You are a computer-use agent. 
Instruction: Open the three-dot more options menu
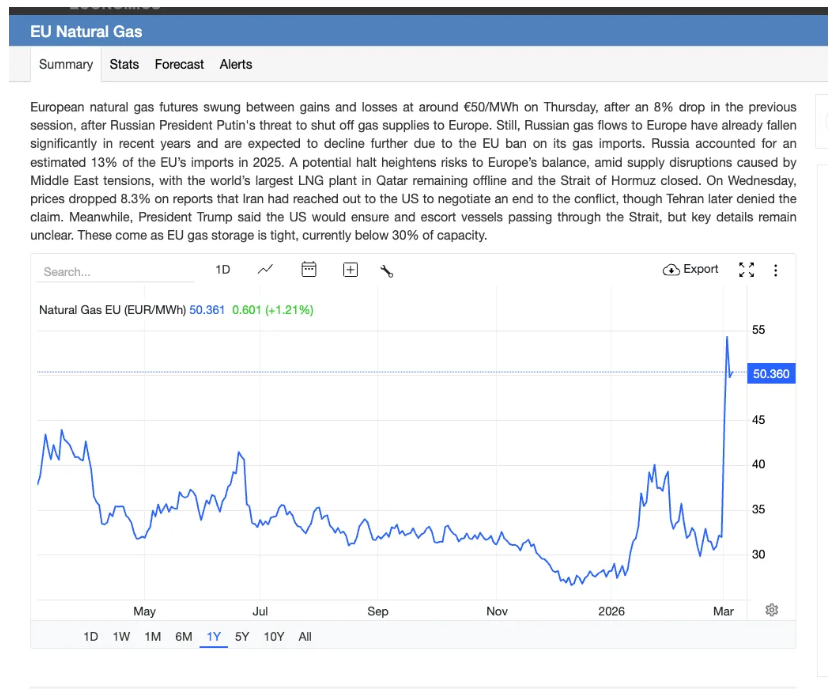(775, 270)
